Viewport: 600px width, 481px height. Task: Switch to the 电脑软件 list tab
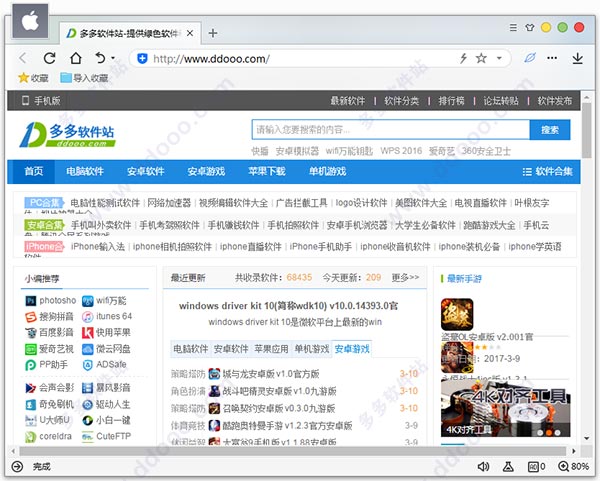(x=191, y=349)
